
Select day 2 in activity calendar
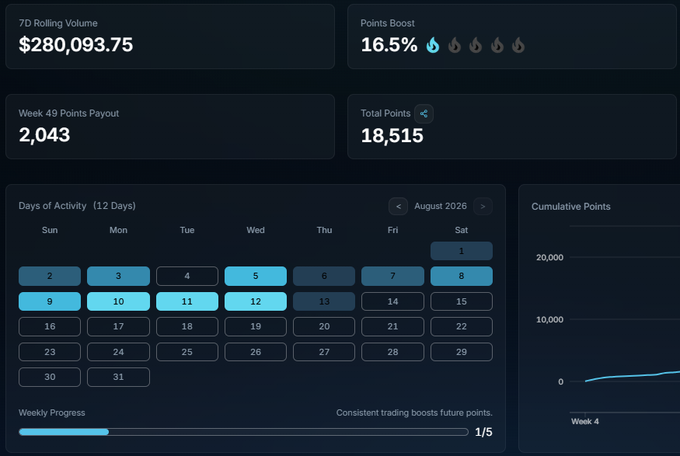(49, 276)
